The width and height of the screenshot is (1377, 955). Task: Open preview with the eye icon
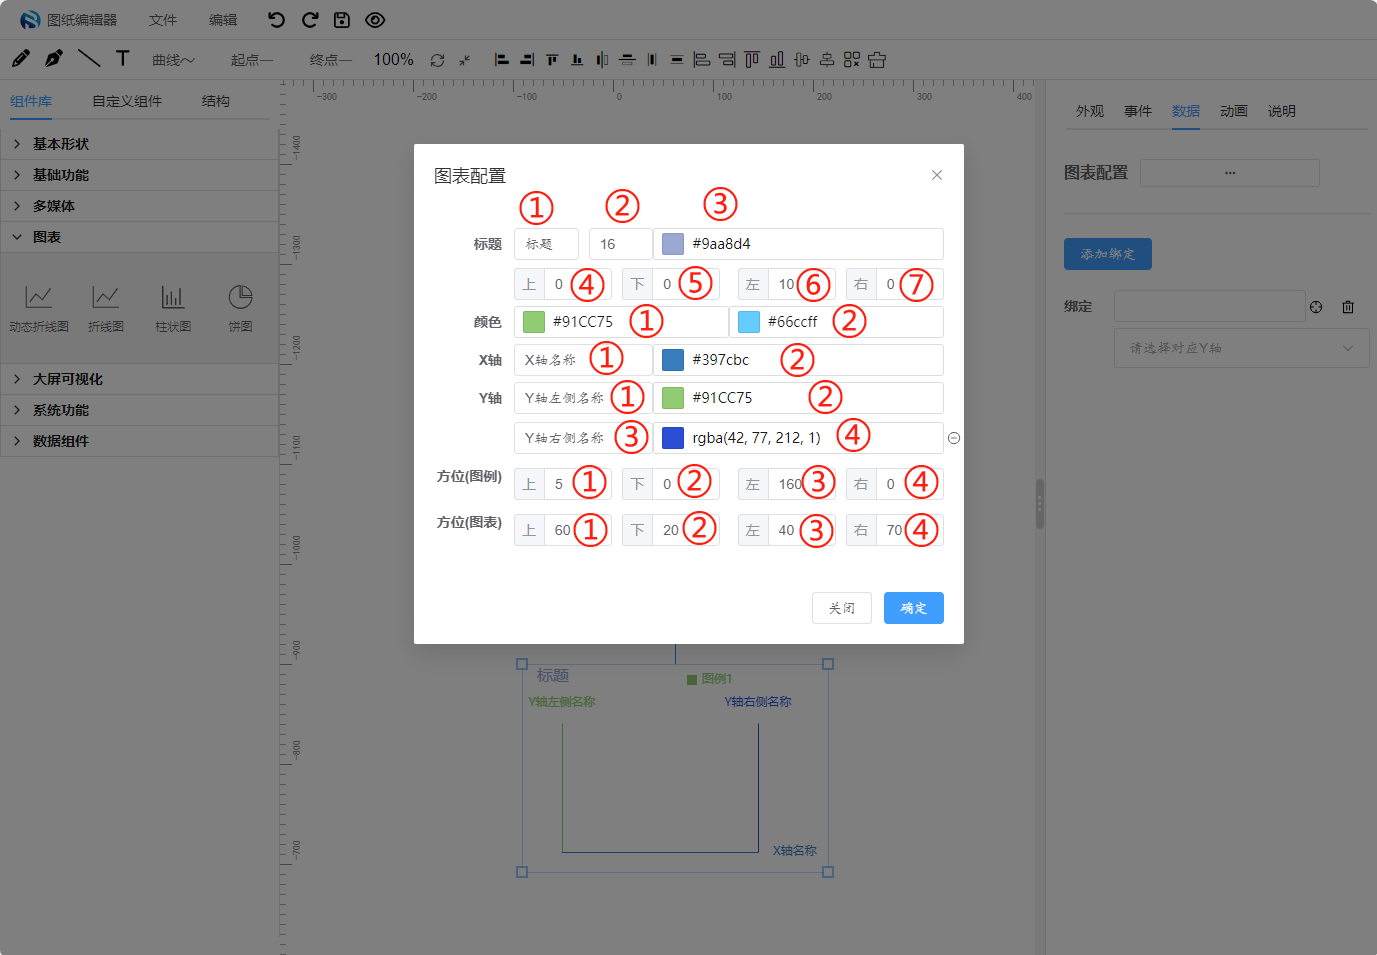375,20
